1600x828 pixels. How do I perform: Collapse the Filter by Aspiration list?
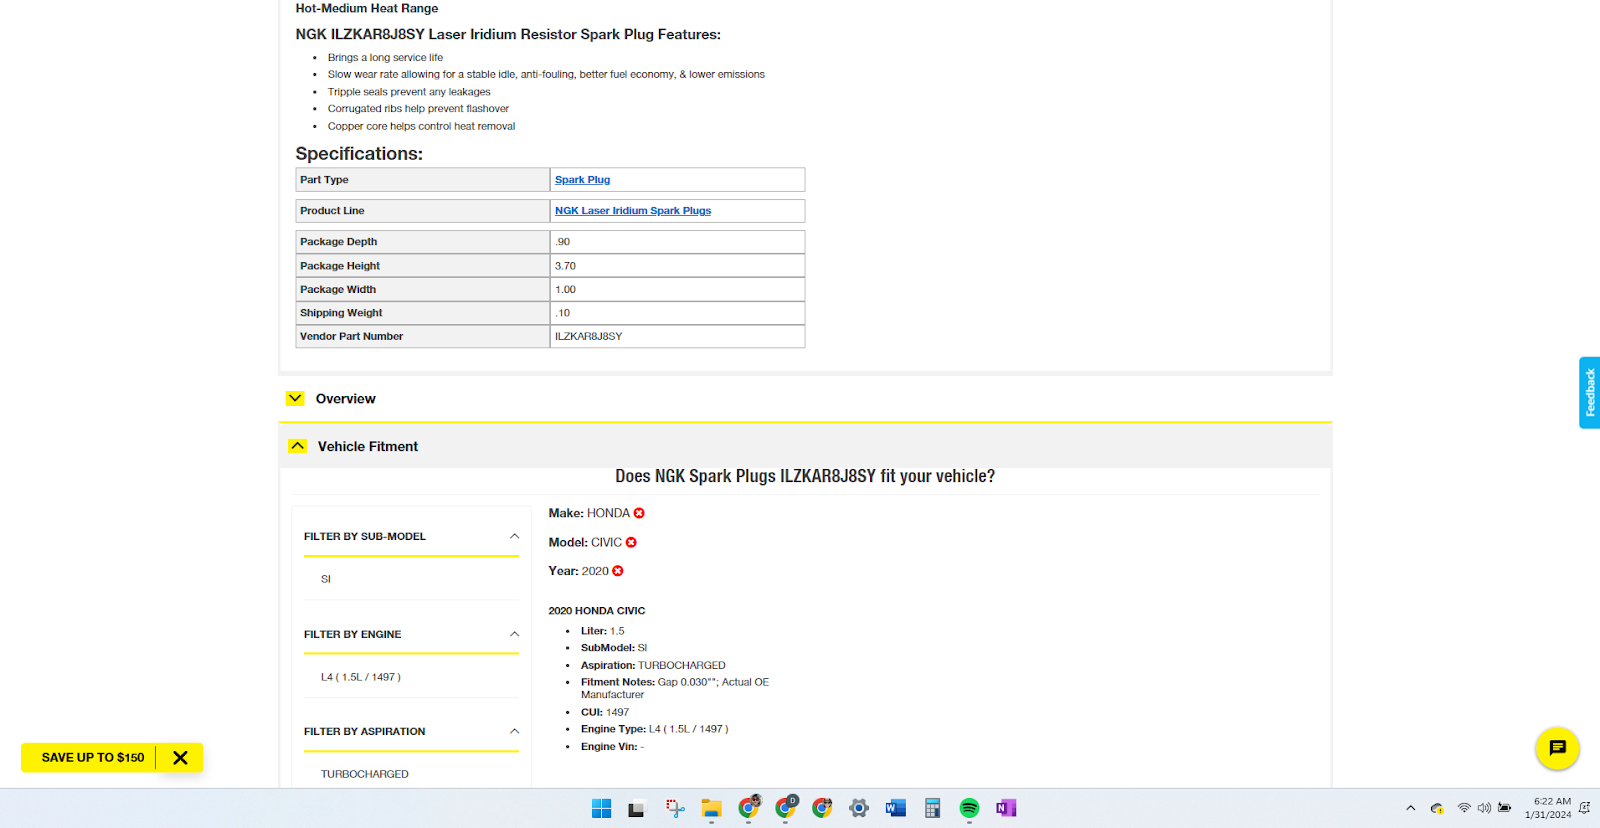[x=514, y=731]
